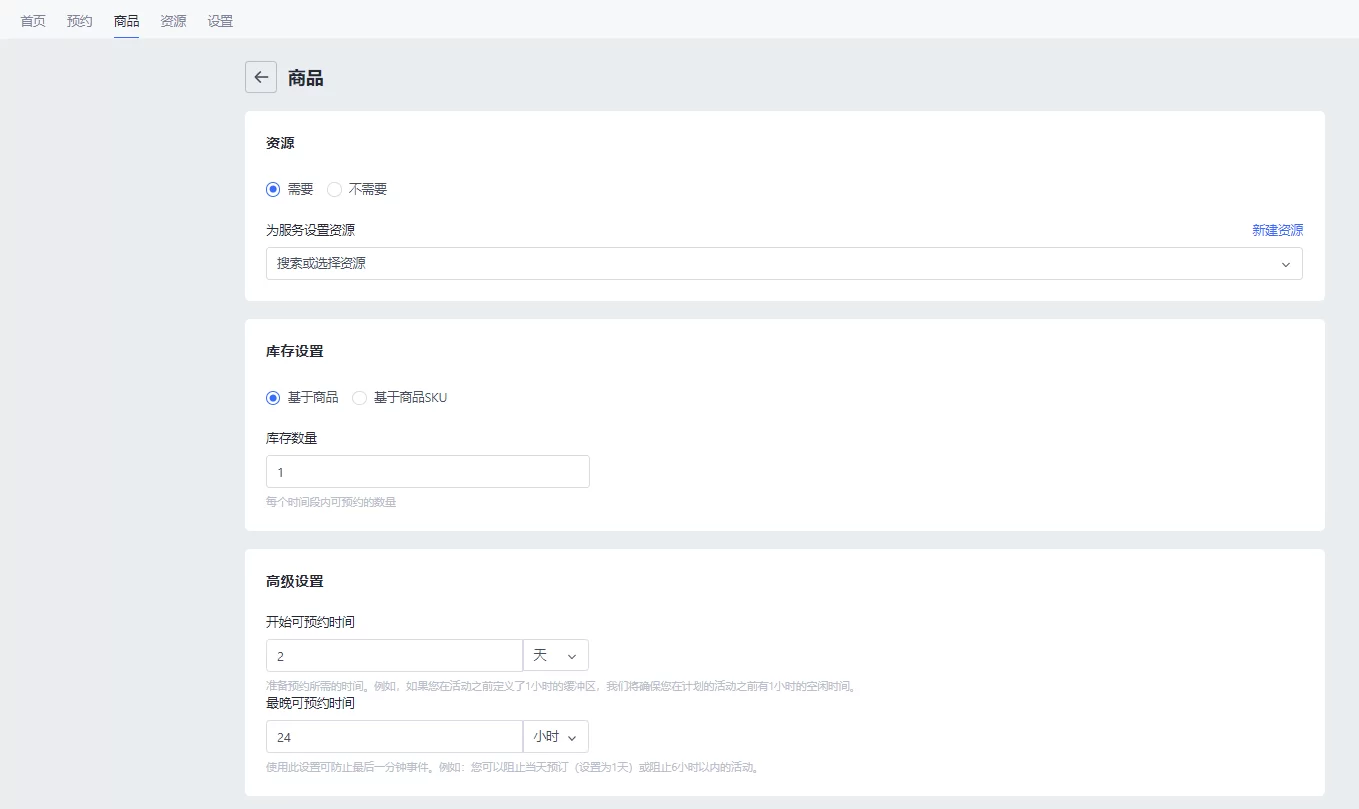Focus the 最晚可预约时间 number field

(394, 736)
